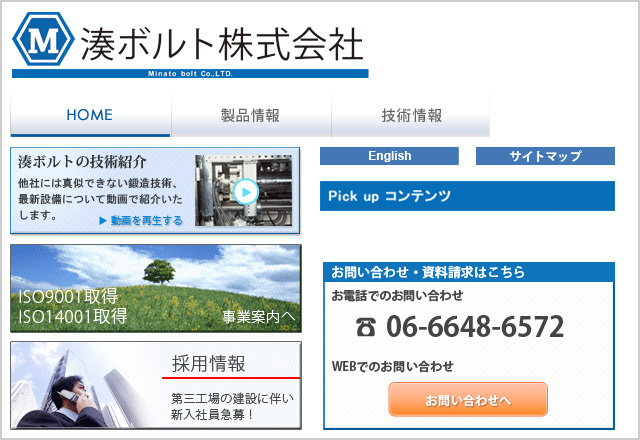
Task: Click the お電話でのお問い合わせ label
Action: (397, 295)
